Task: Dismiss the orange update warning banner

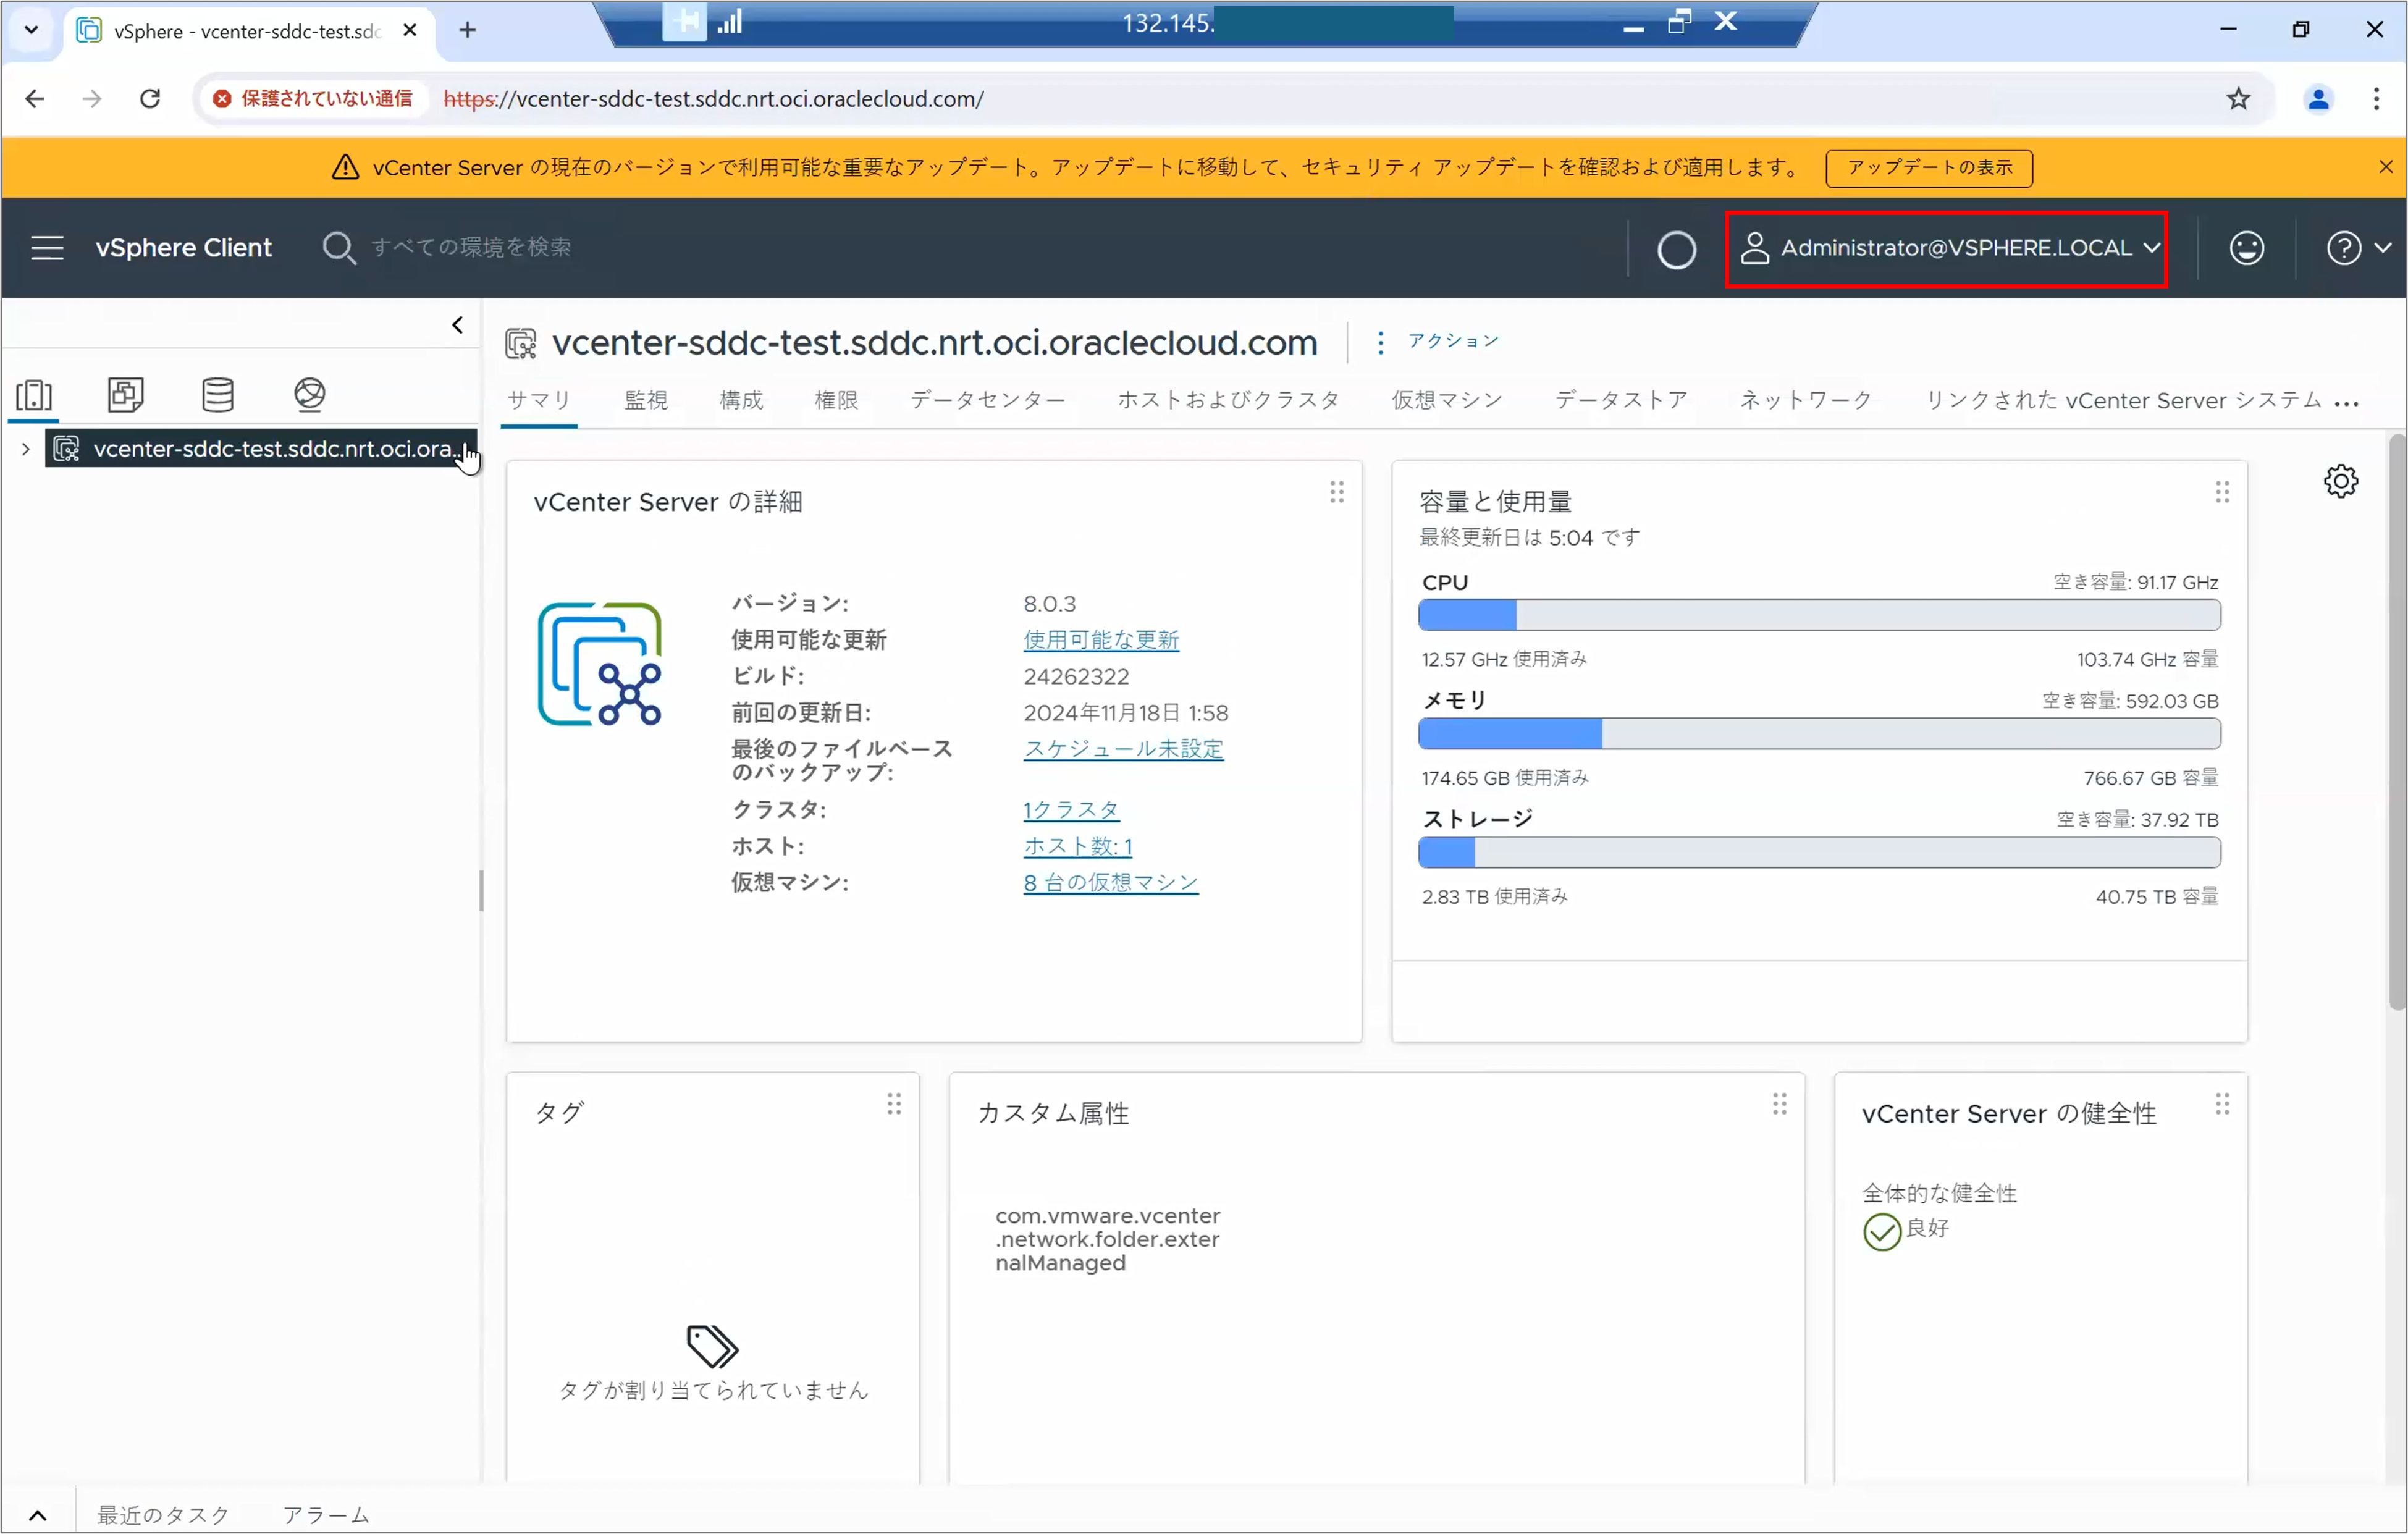Action: point(2385,167)
